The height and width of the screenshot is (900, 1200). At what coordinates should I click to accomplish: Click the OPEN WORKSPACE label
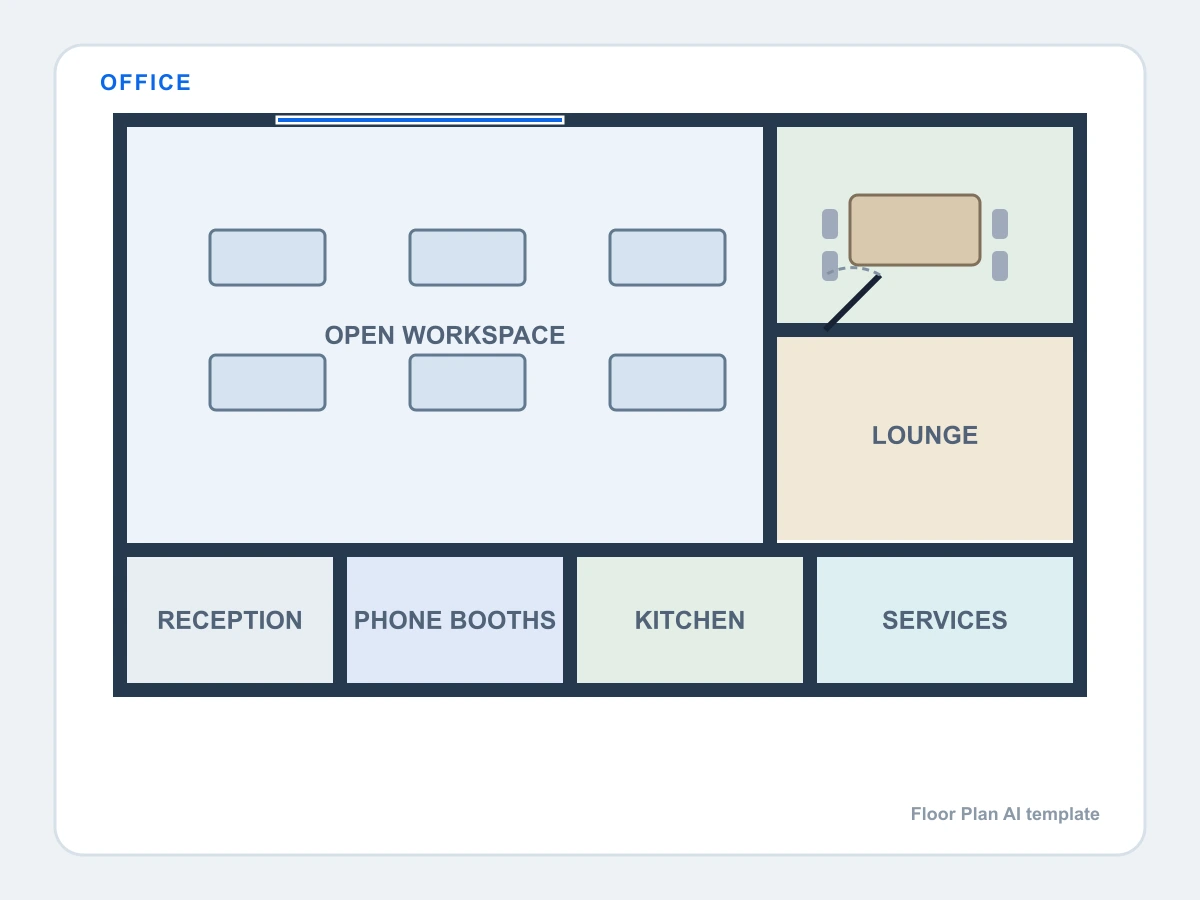[x=445, y=335]
